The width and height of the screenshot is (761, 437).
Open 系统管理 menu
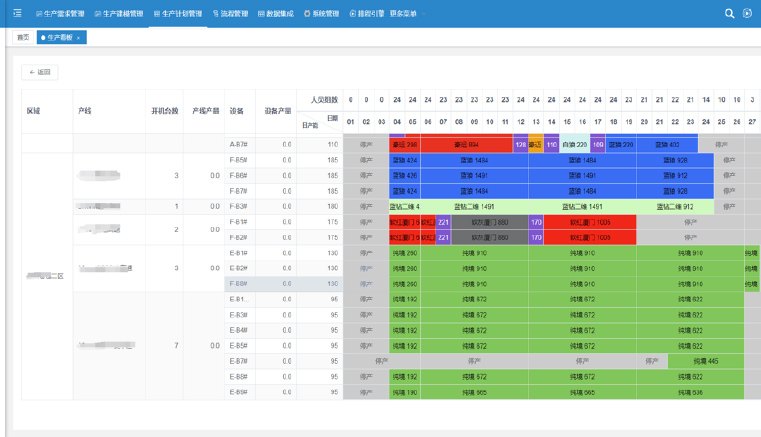coord(321,14)
